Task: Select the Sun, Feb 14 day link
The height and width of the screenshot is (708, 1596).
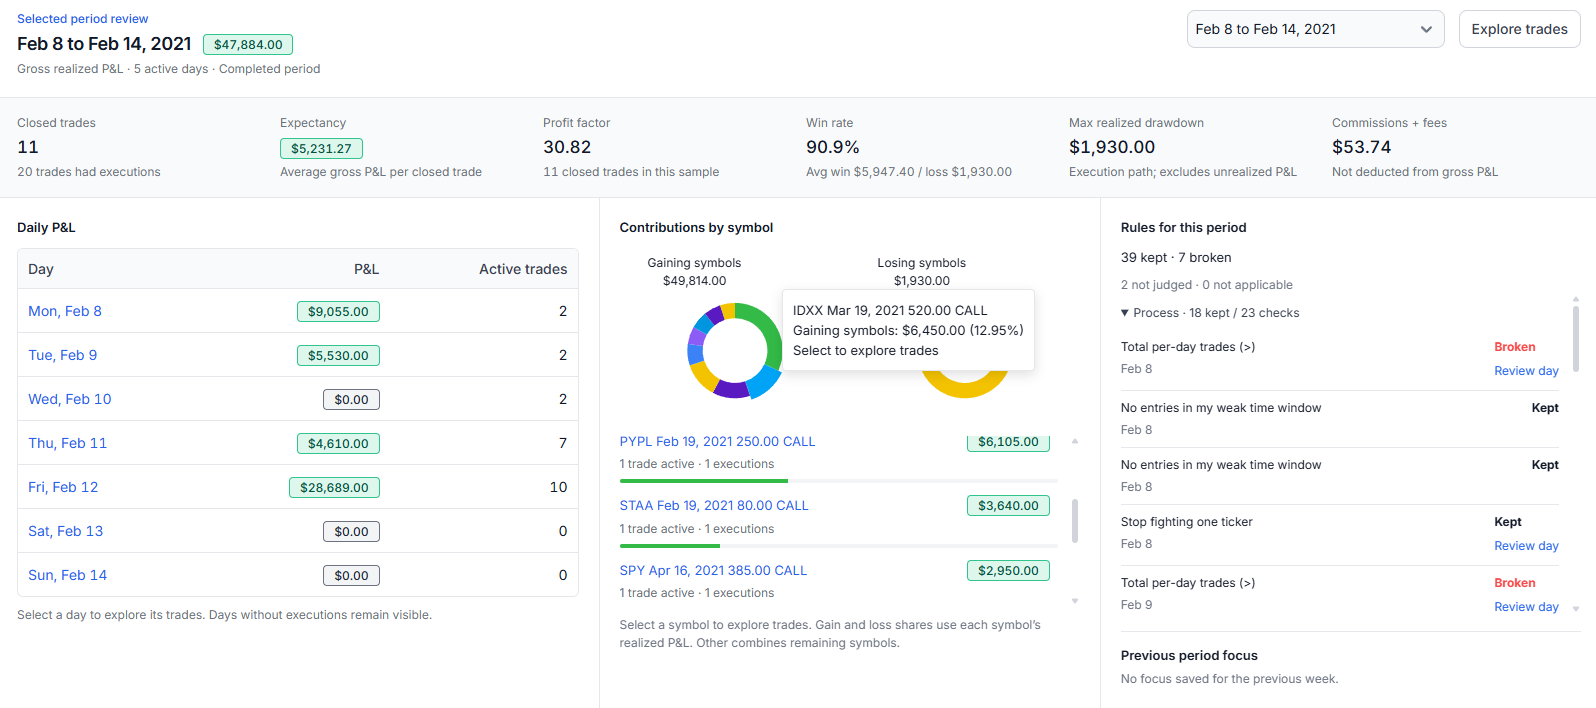Action: tap(67, 575)
